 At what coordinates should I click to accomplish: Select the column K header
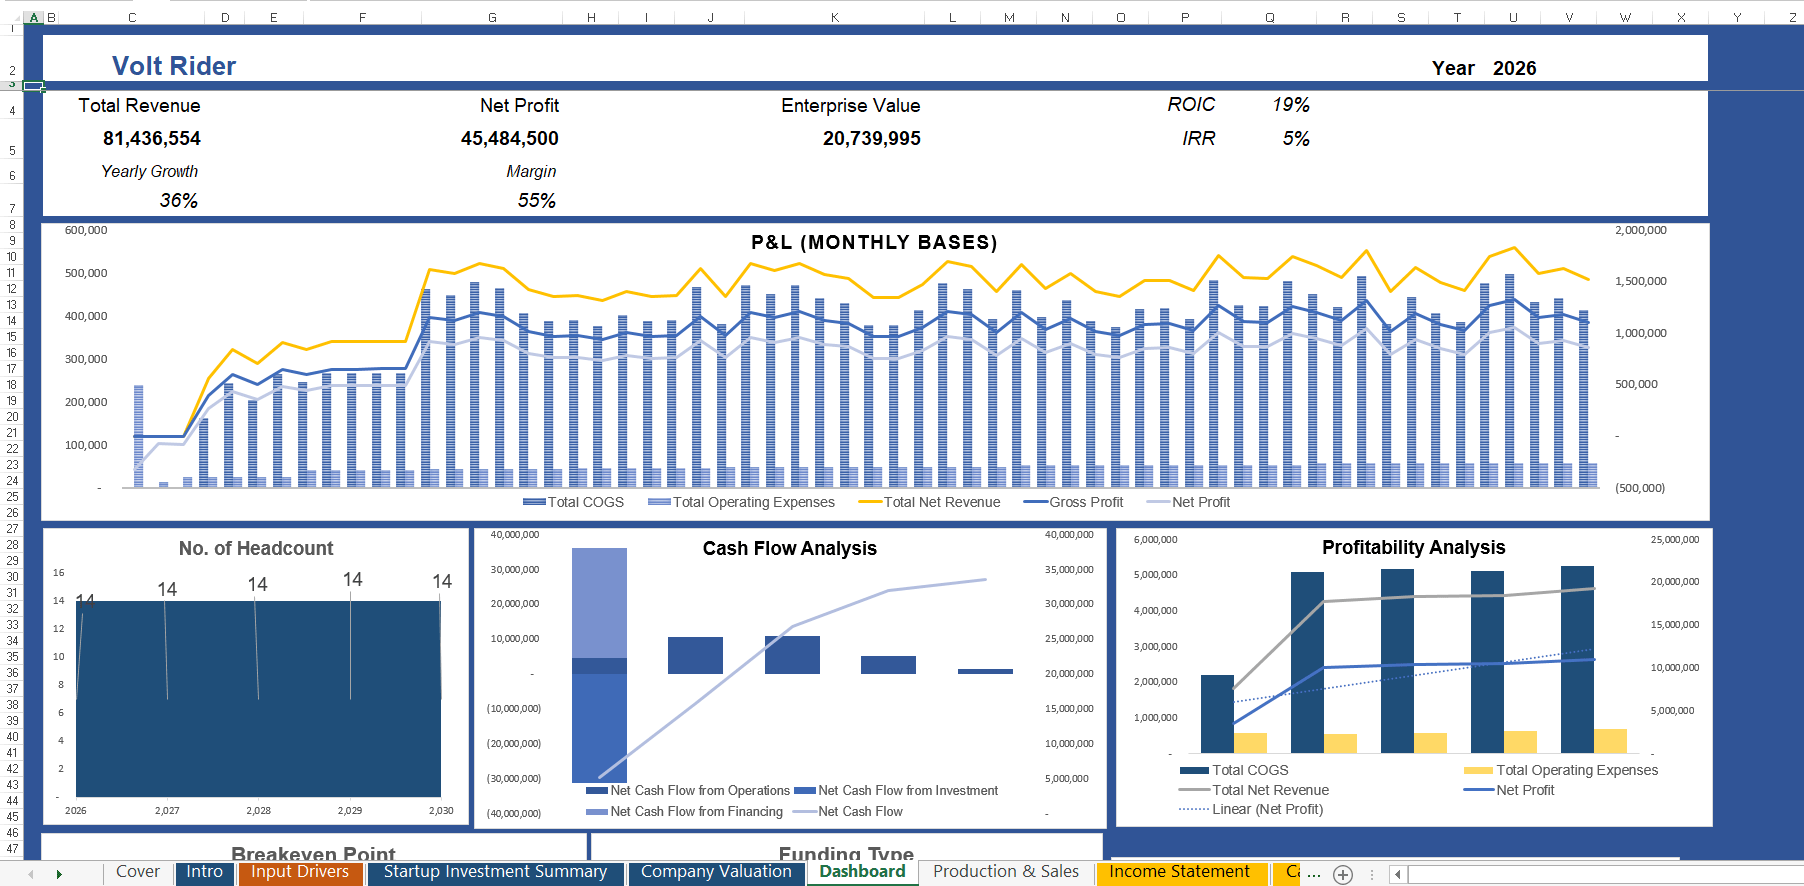click(x=834, y=17)
